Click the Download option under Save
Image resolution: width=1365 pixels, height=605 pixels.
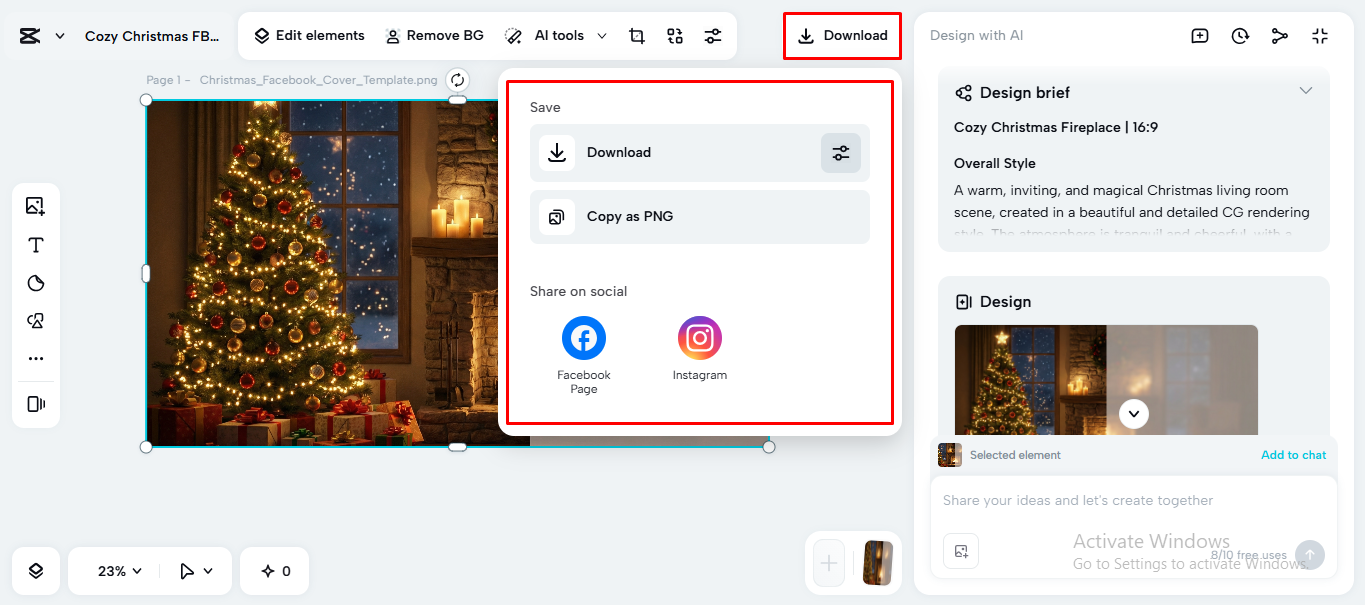pos(699,153)
